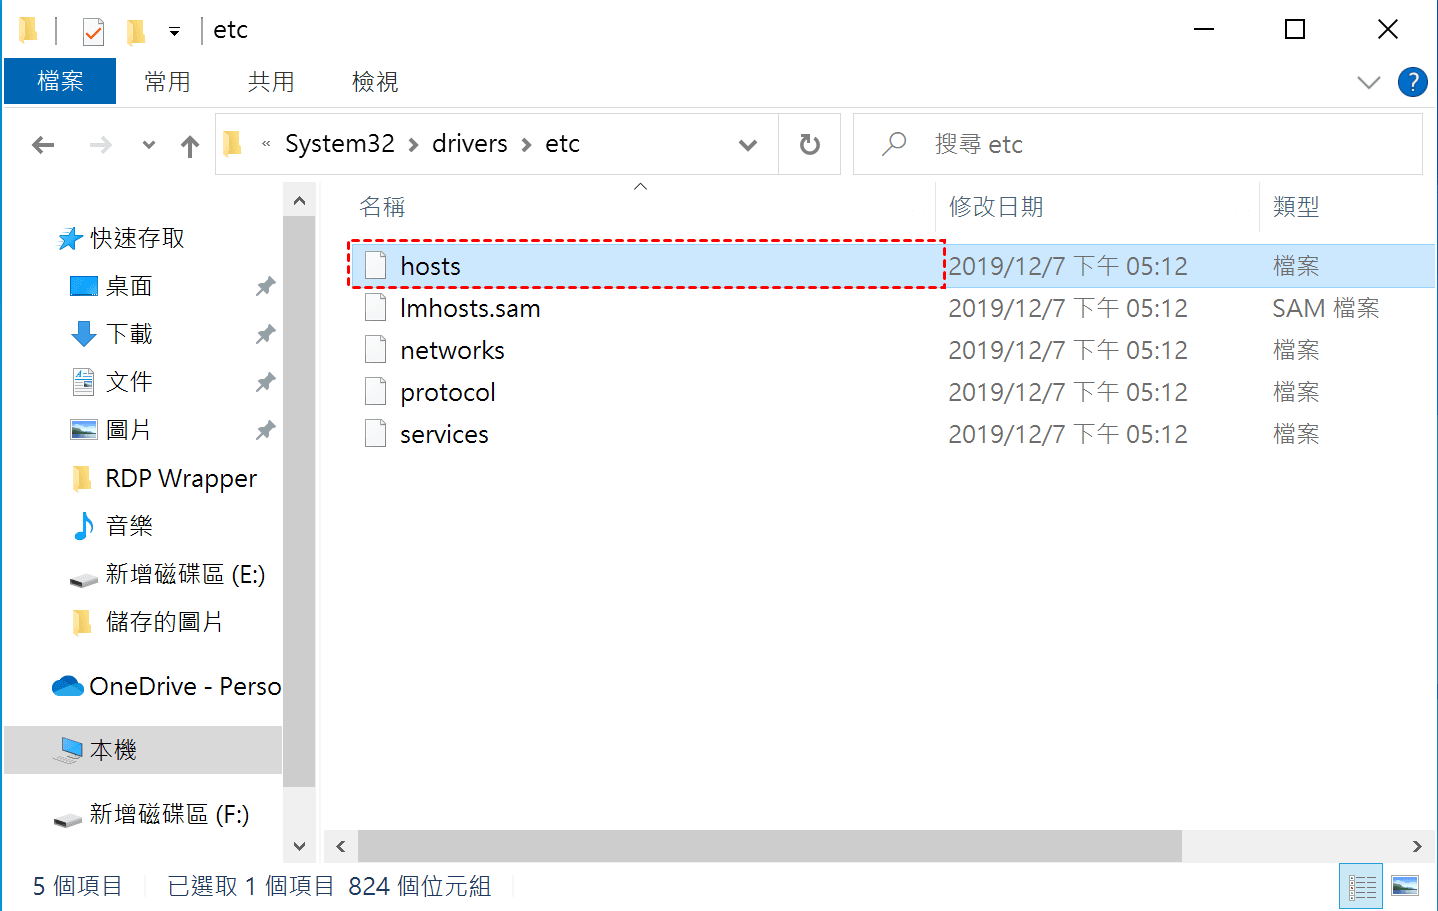Screen dimensions: 1438x911
Task: Click the pin icon beside 文件
Action: click(265, 383)
